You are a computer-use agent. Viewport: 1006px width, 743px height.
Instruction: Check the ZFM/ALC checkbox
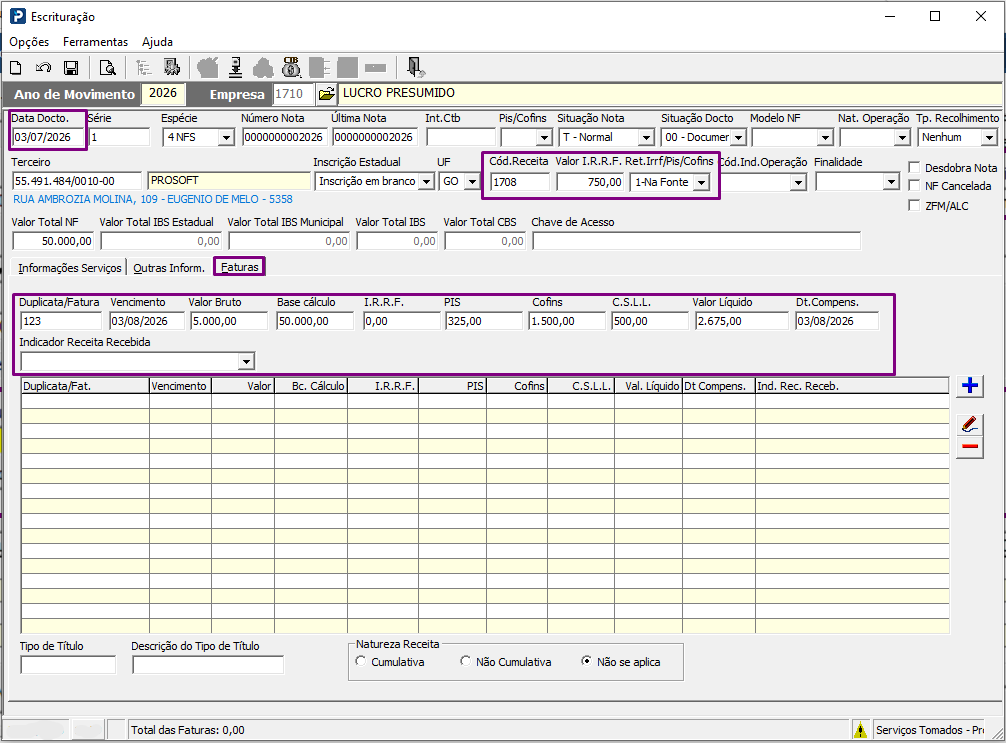pyautogui.click(x=914, y=205)
